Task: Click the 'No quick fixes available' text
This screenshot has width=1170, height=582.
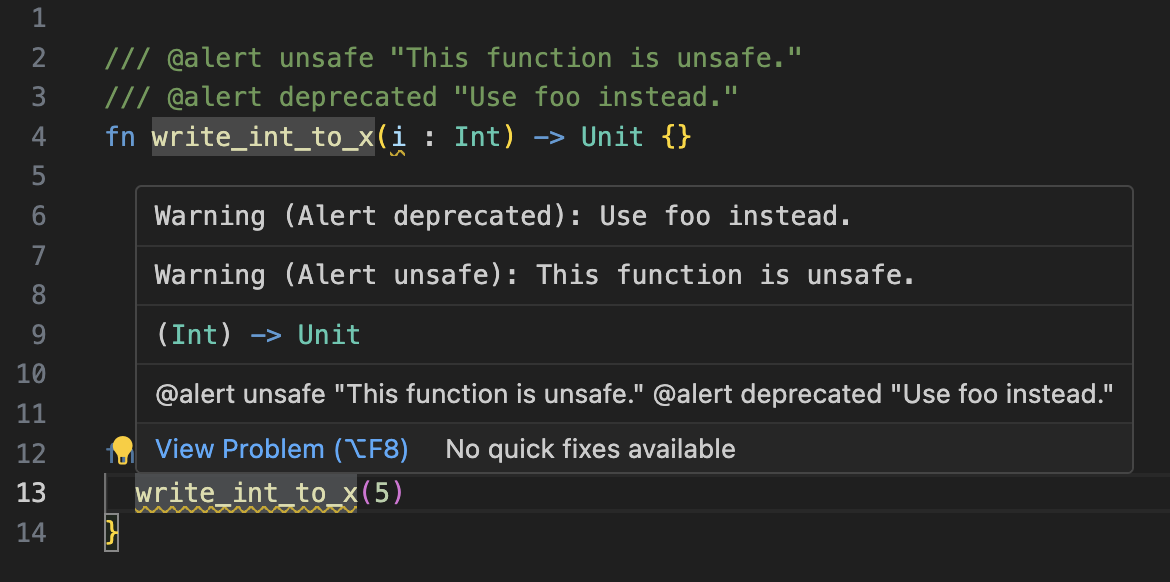Action: click(x=590, y=450)
